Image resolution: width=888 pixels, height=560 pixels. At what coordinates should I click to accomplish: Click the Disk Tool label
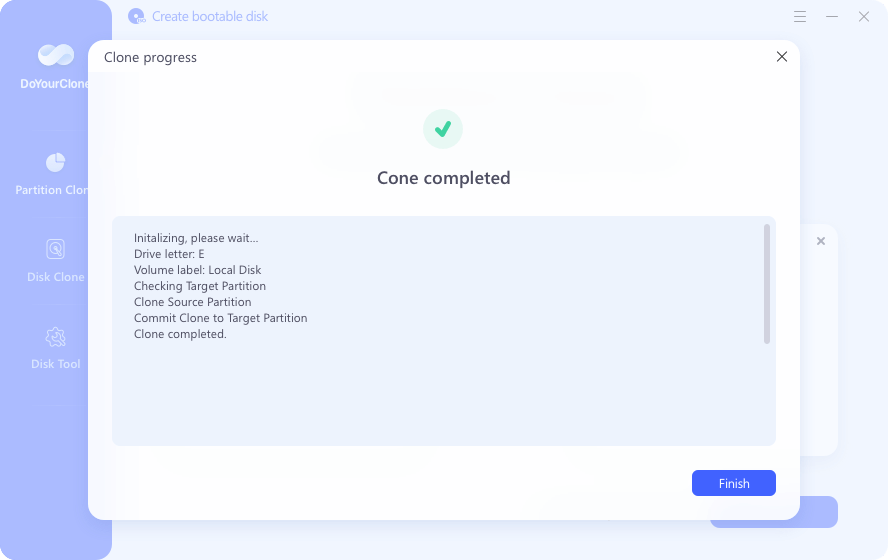point(56,364)
